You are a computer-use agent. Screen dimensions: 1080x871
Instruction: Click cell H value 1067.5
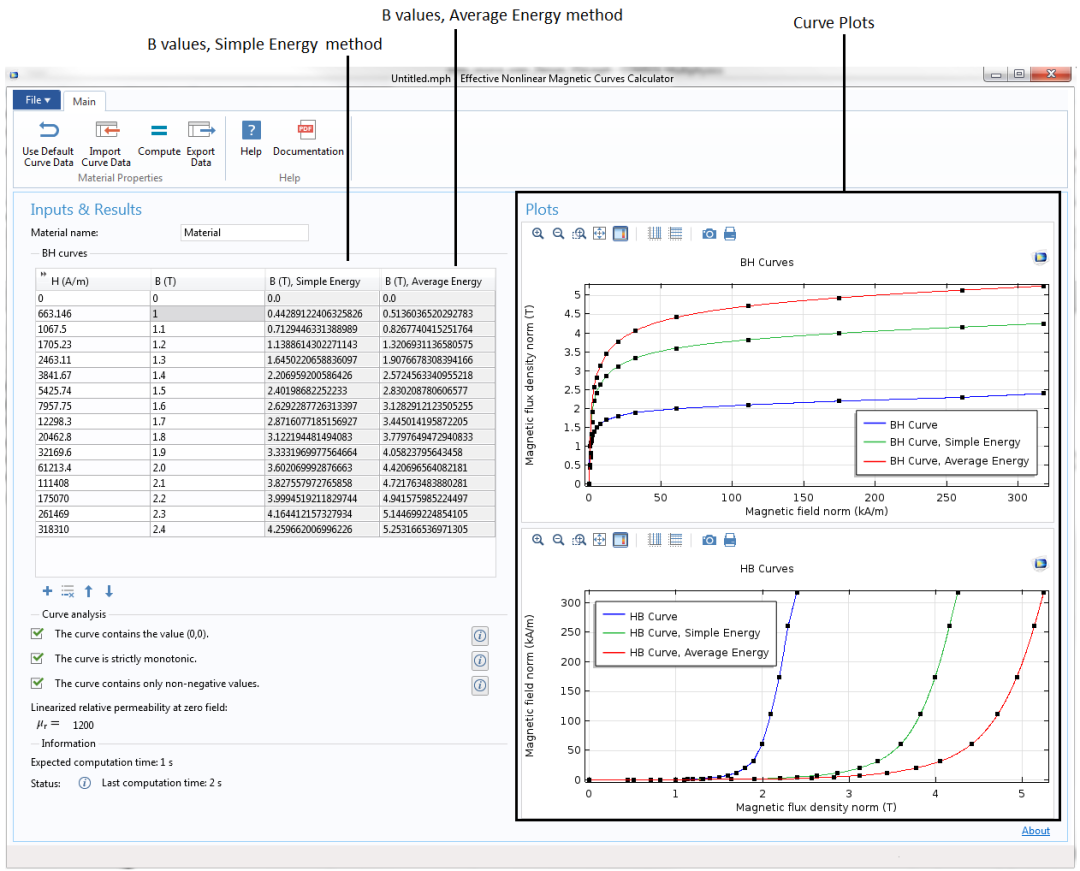coord(93,329)
